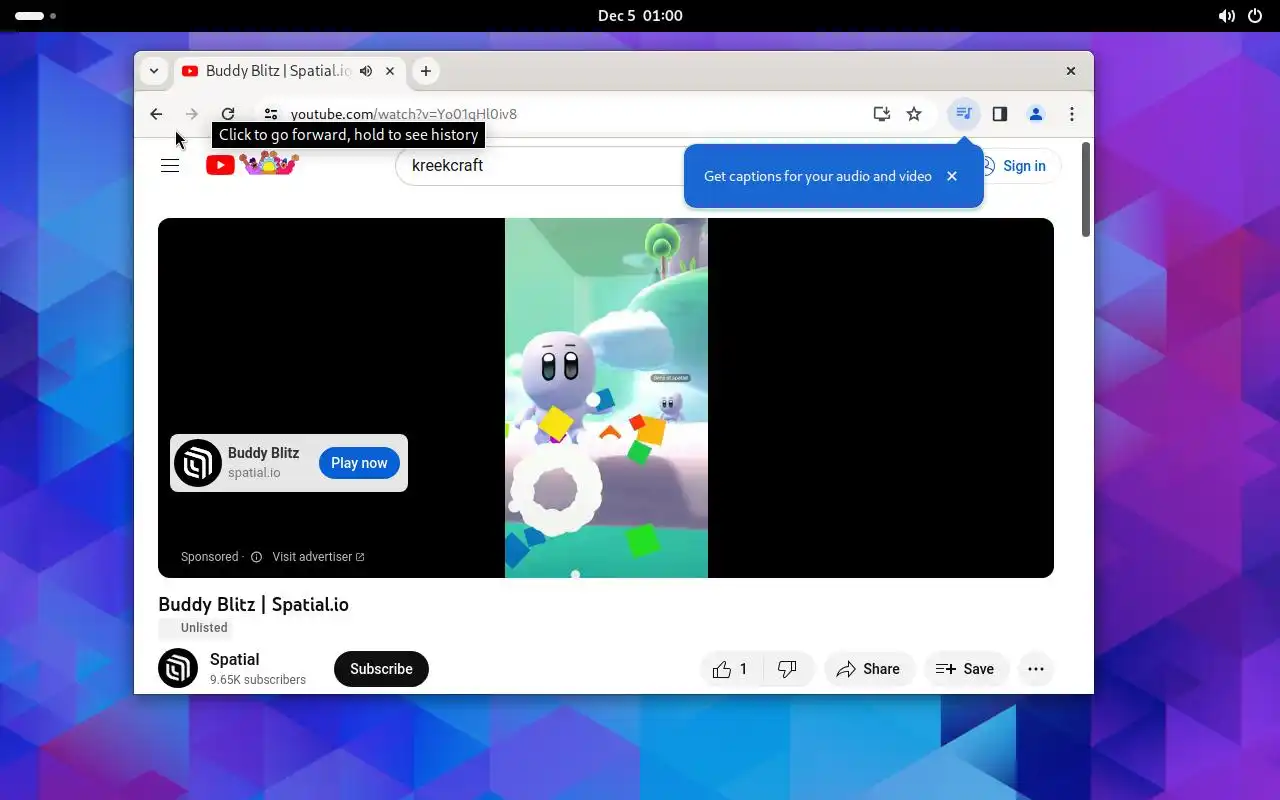This screenshot has height=800, width=1280.
Task: Dismiss the captions tooltip with X
Action: [952, 176]
